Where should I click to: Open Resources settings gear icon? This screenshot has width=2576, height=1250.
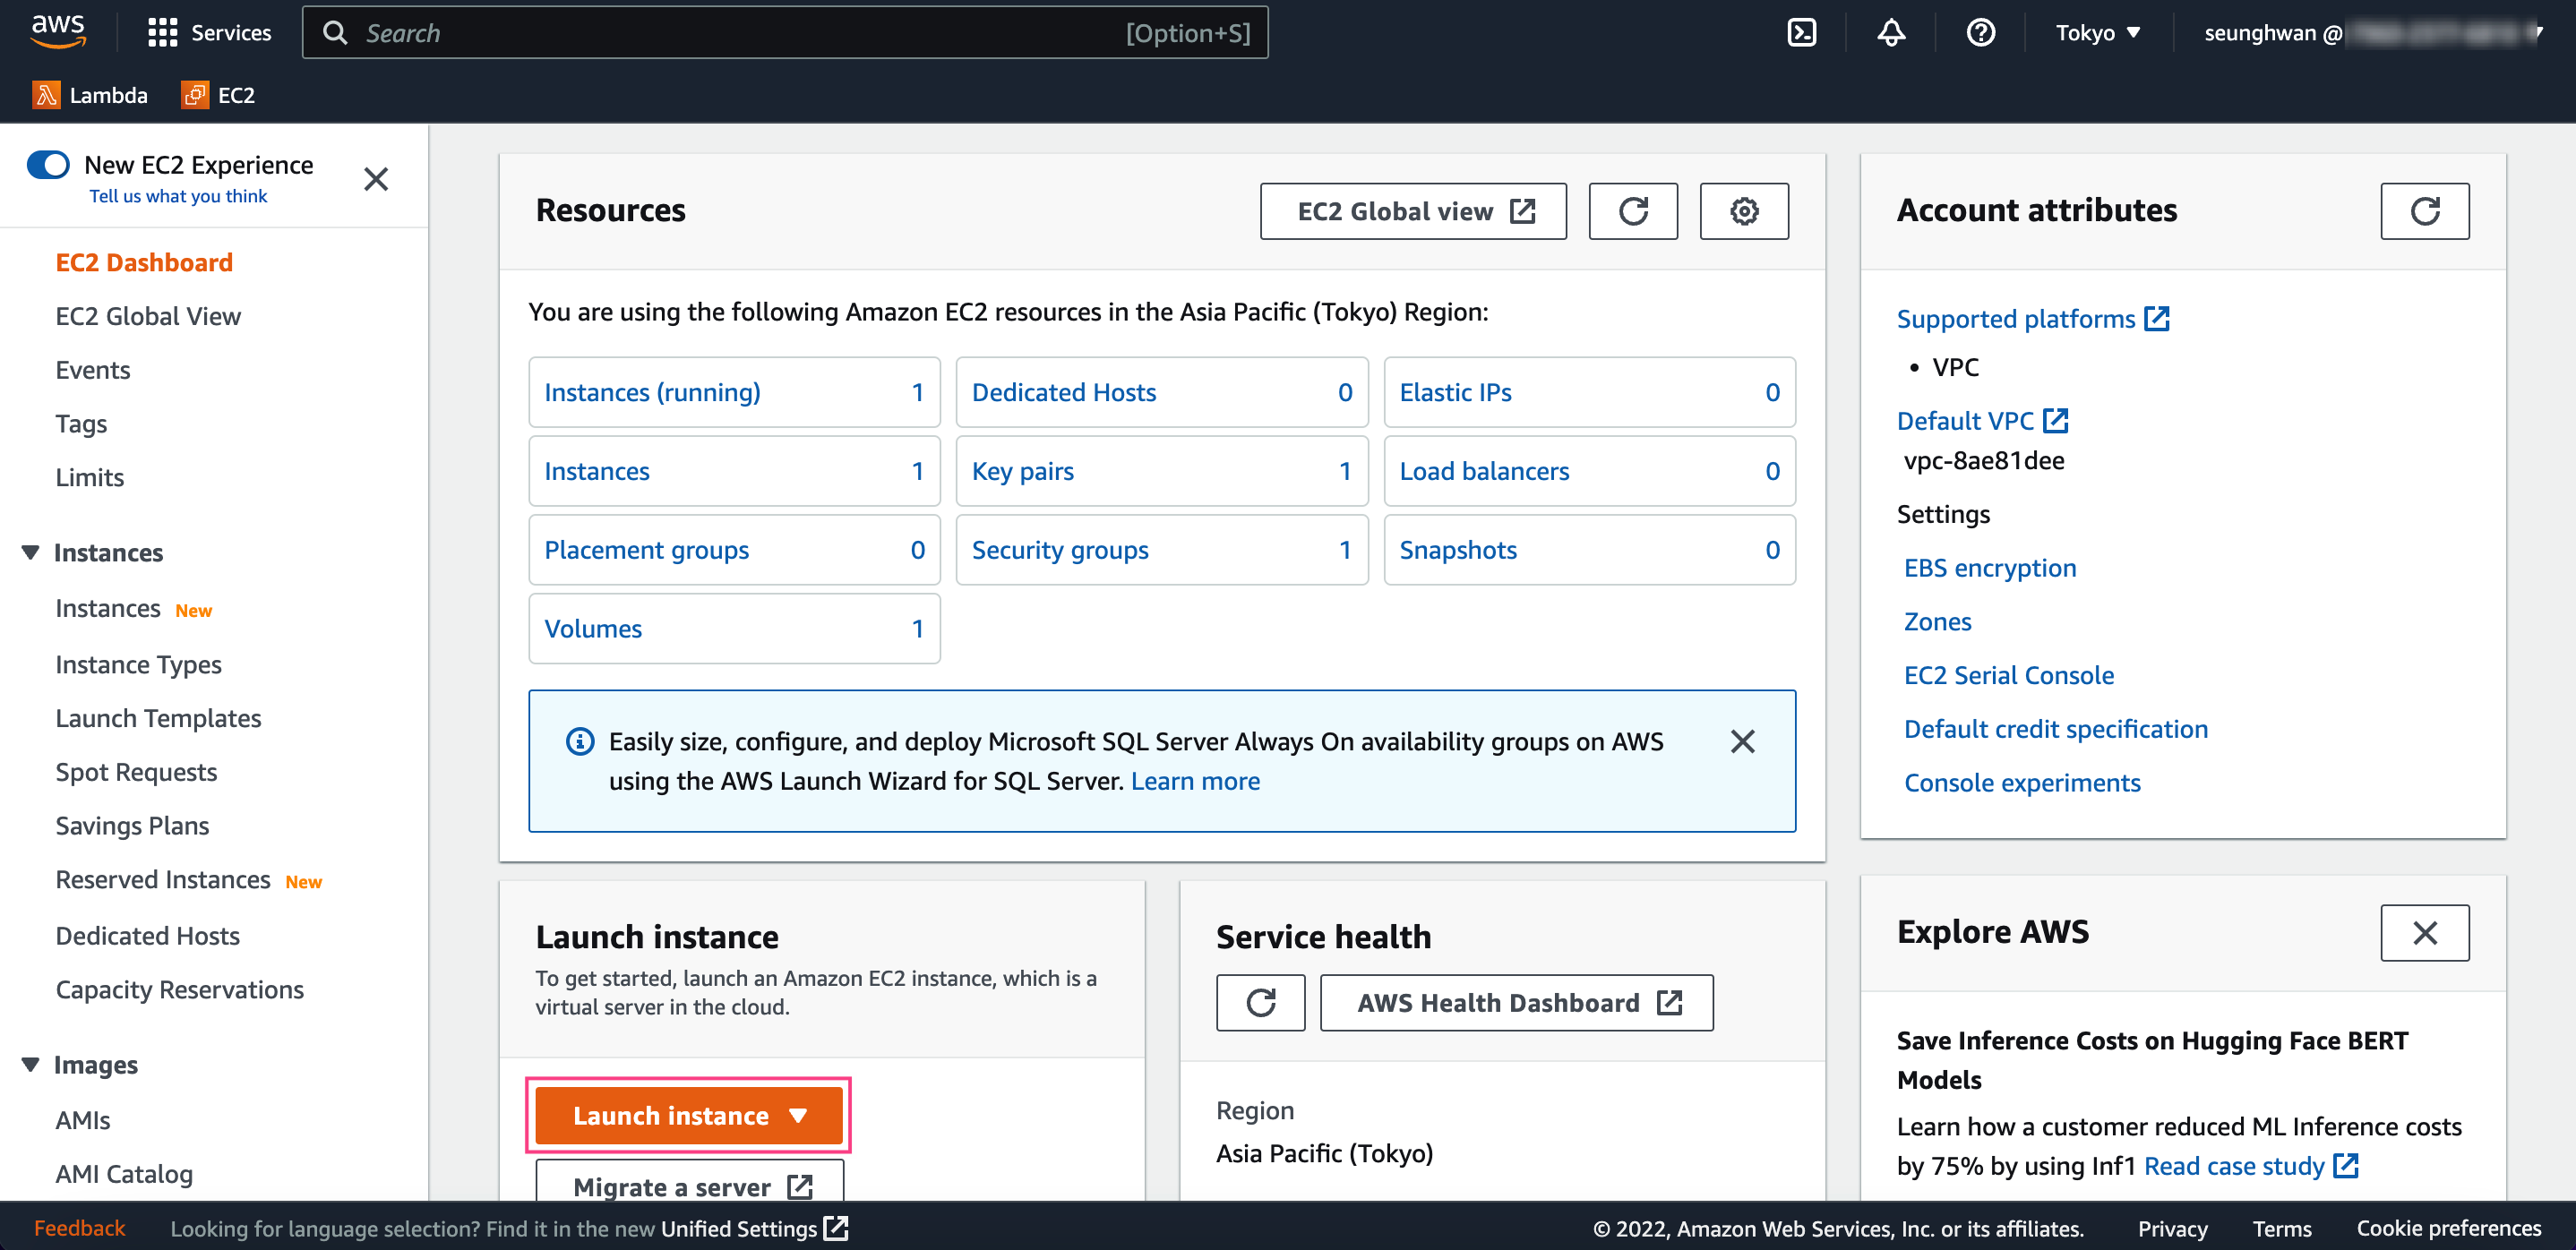1743,211
